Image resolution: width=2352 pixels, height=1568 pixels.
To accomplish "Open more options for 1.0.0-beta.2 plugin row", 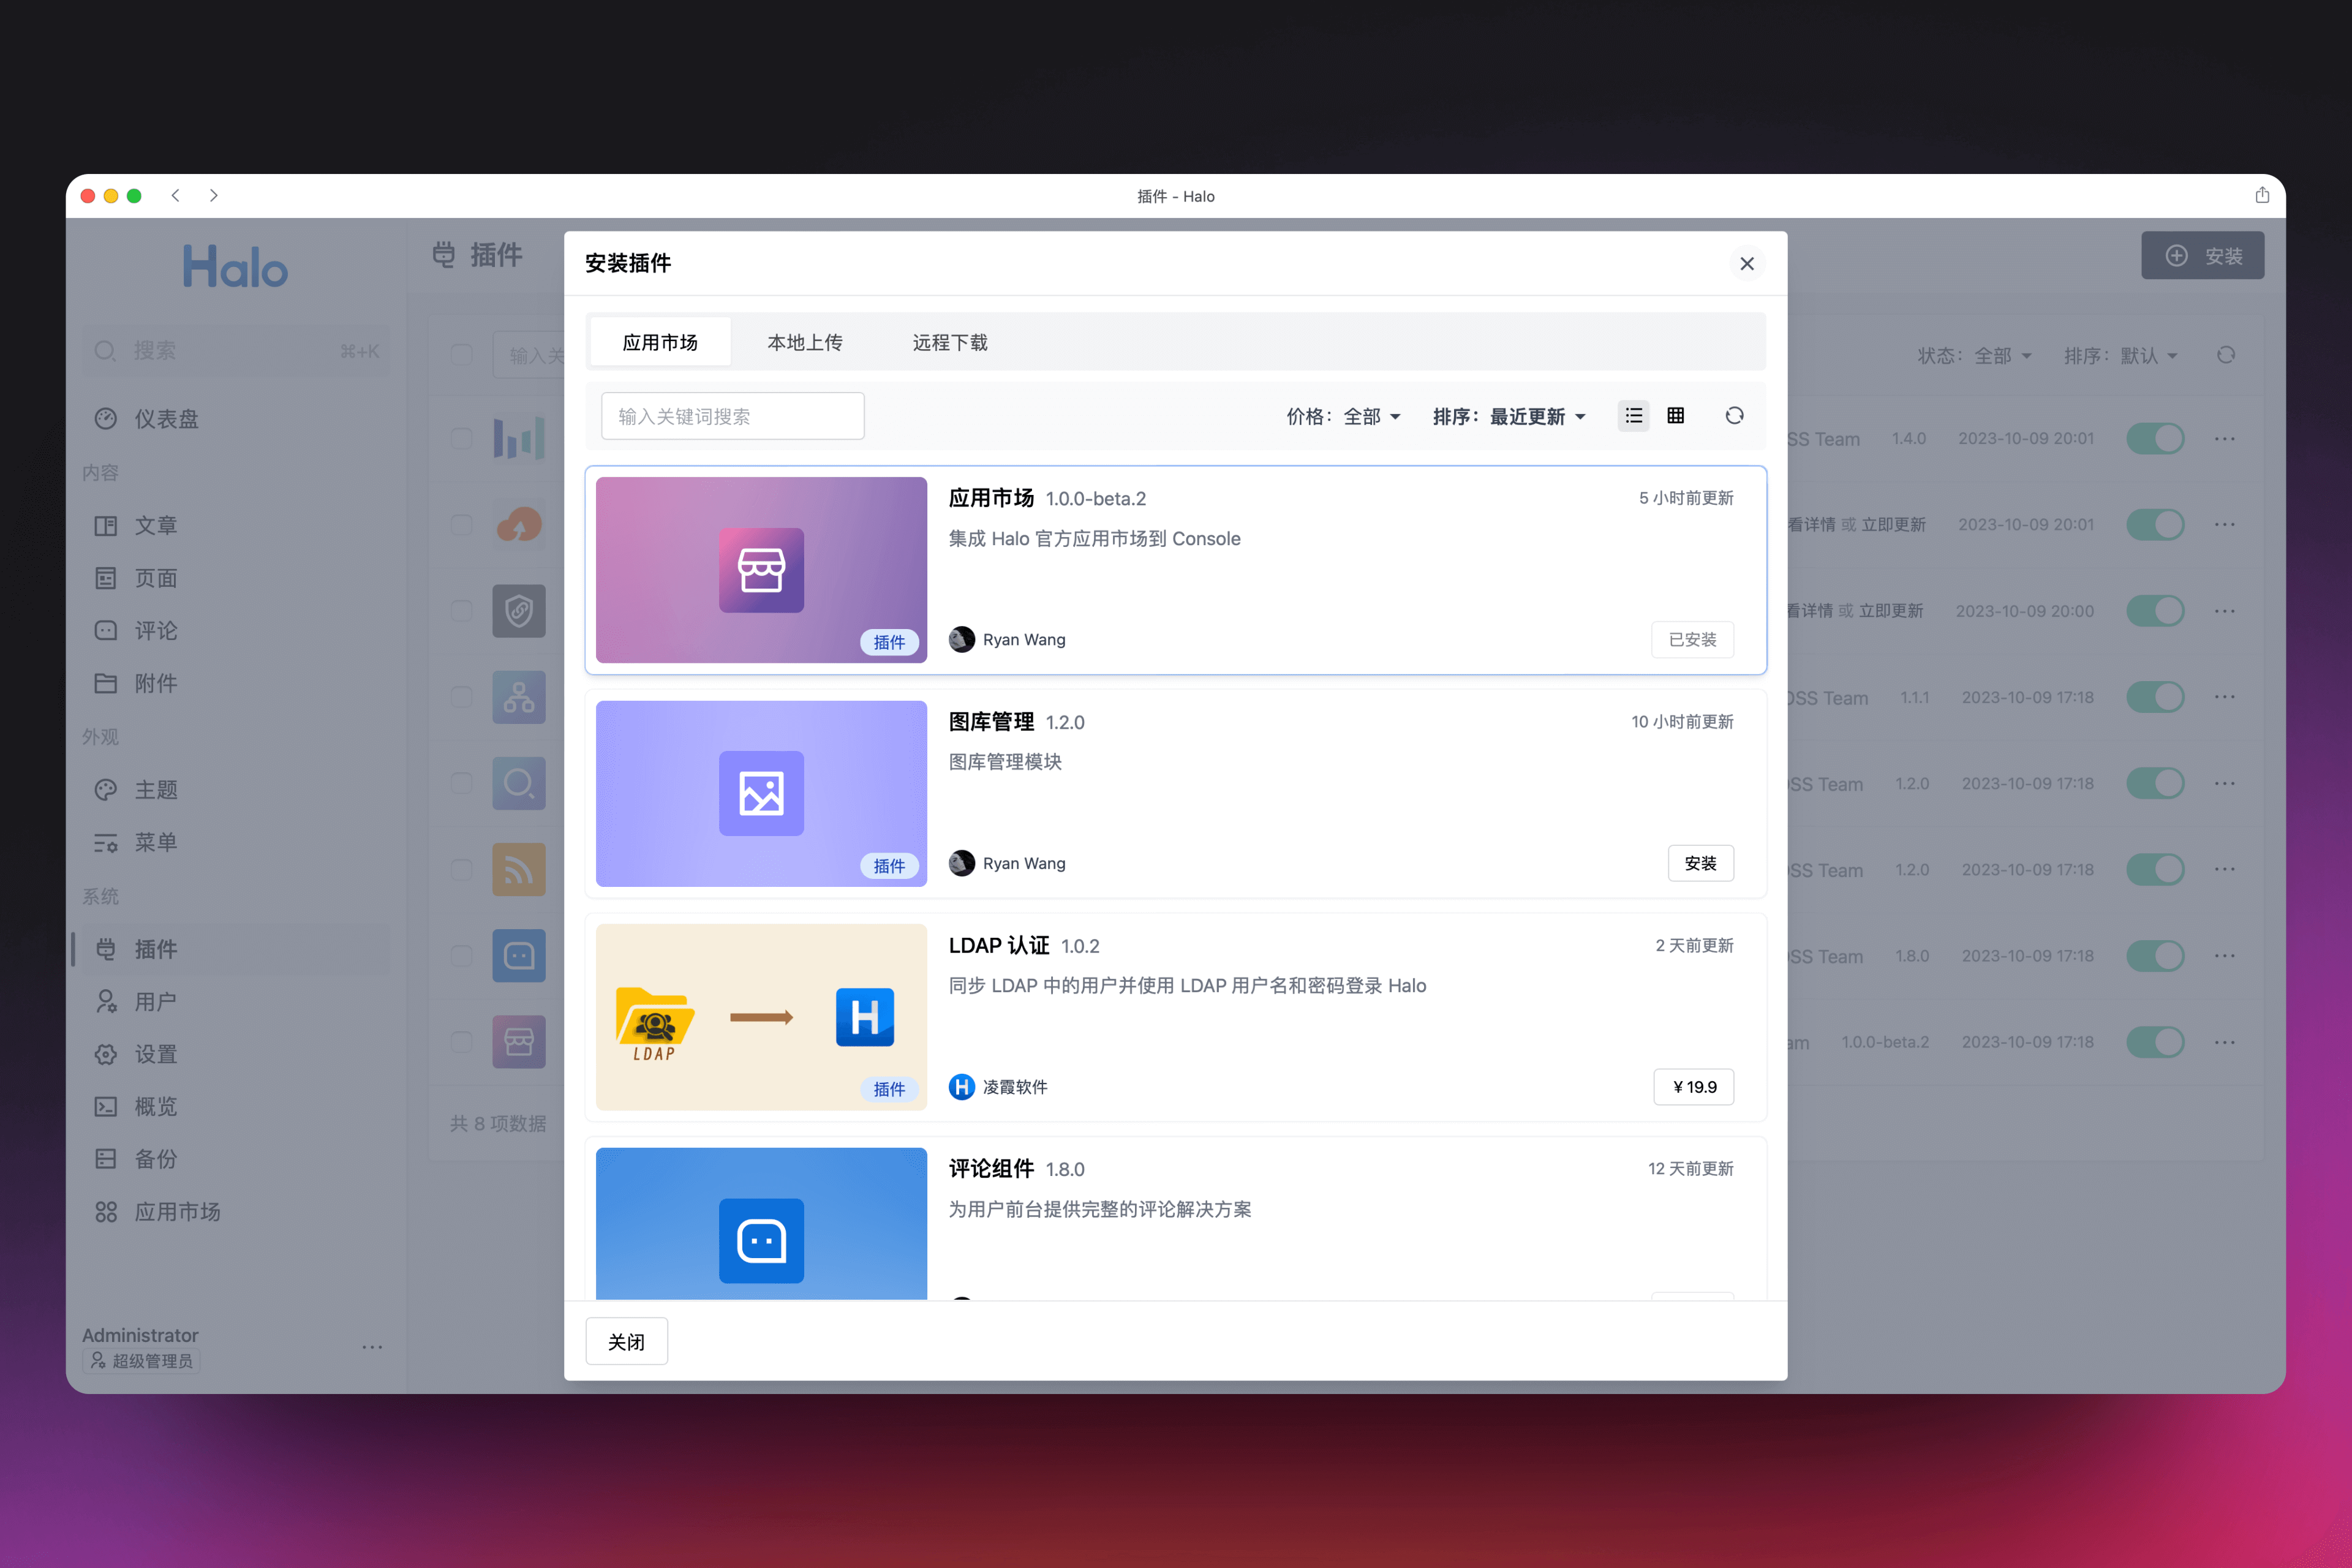I will click(2225, 1042).
